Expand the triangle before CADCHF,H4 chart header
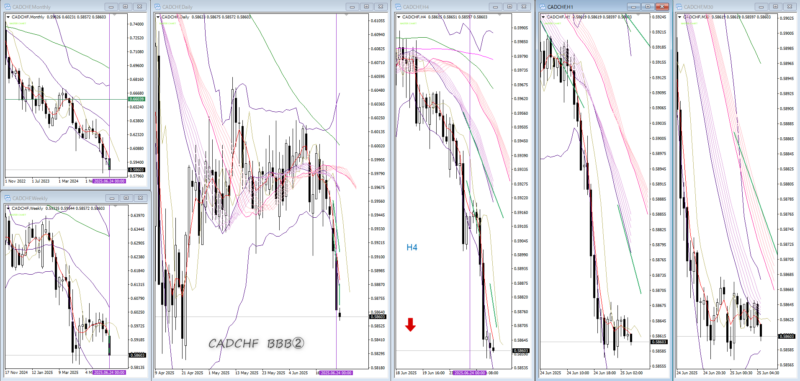 [x=399, y=17]
